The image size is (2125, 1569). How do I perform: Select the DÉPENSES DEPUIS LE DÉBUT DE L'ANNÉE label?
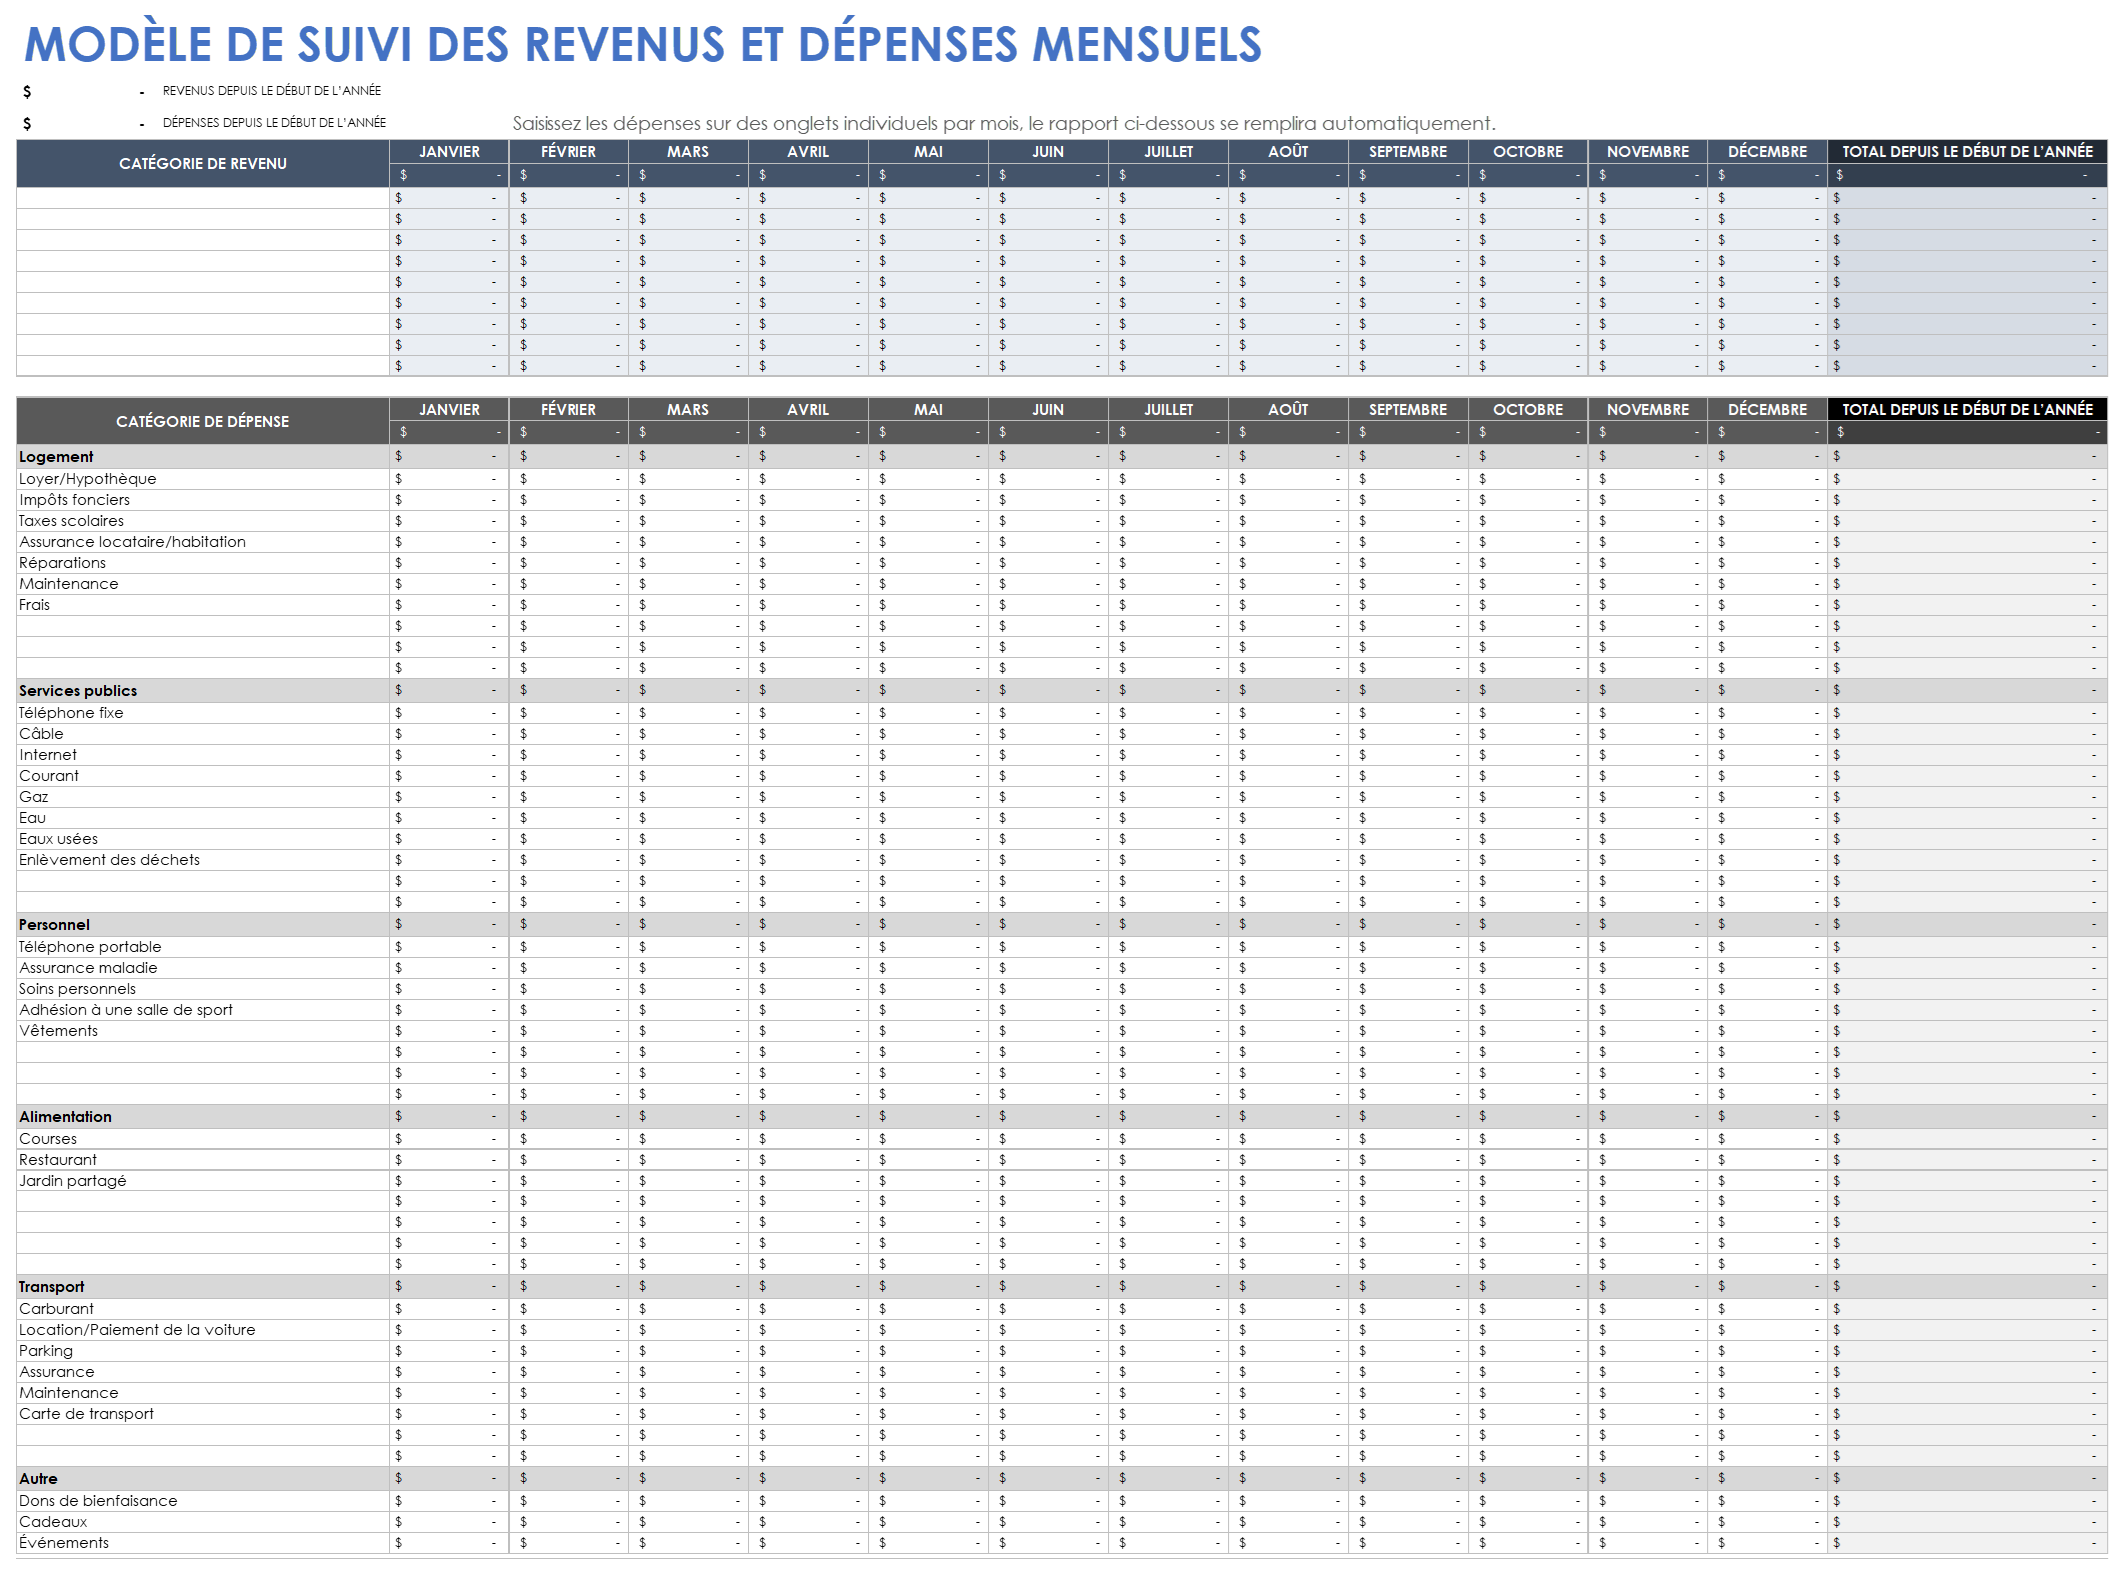(x=274, y=123)
